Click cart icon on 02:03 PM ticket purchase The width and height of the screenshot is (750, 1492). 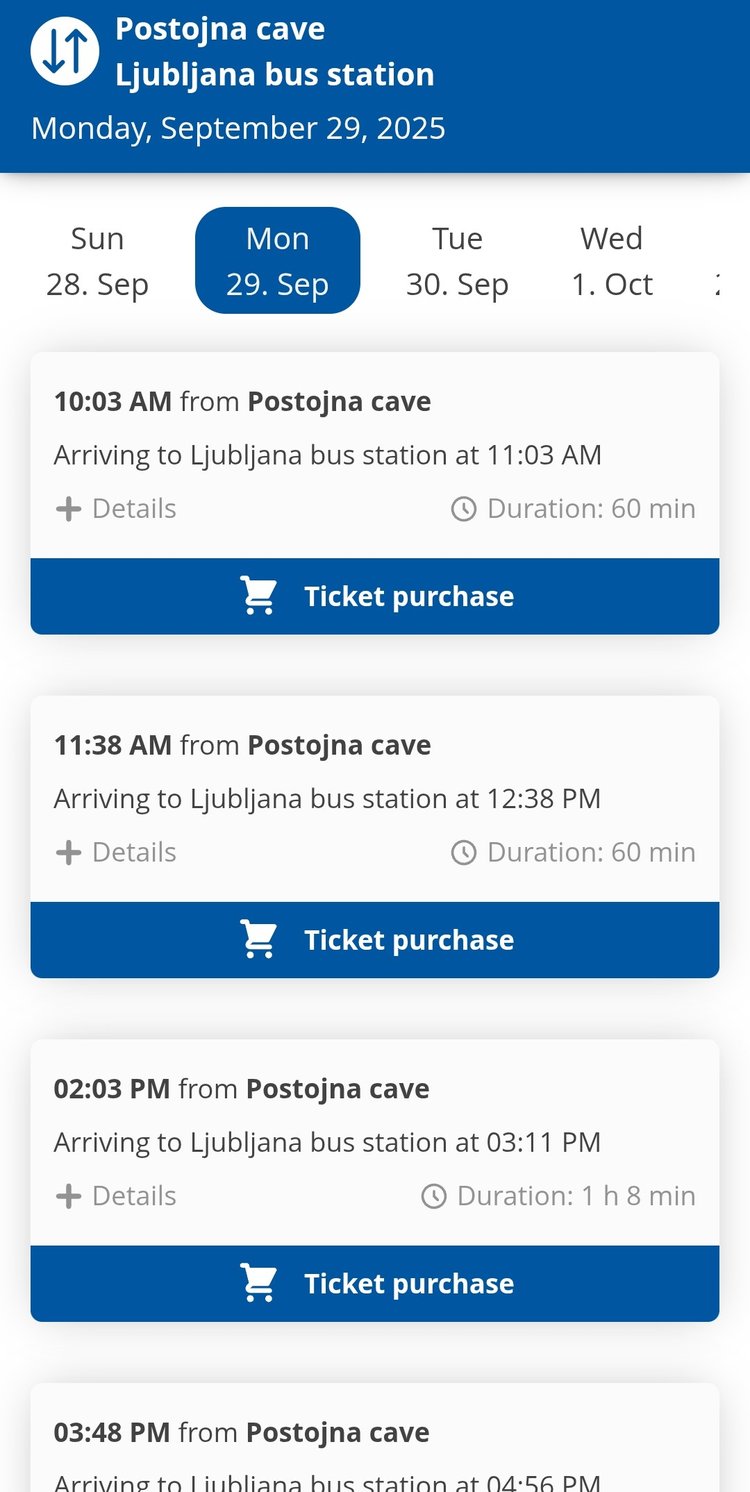point(259,1284)
